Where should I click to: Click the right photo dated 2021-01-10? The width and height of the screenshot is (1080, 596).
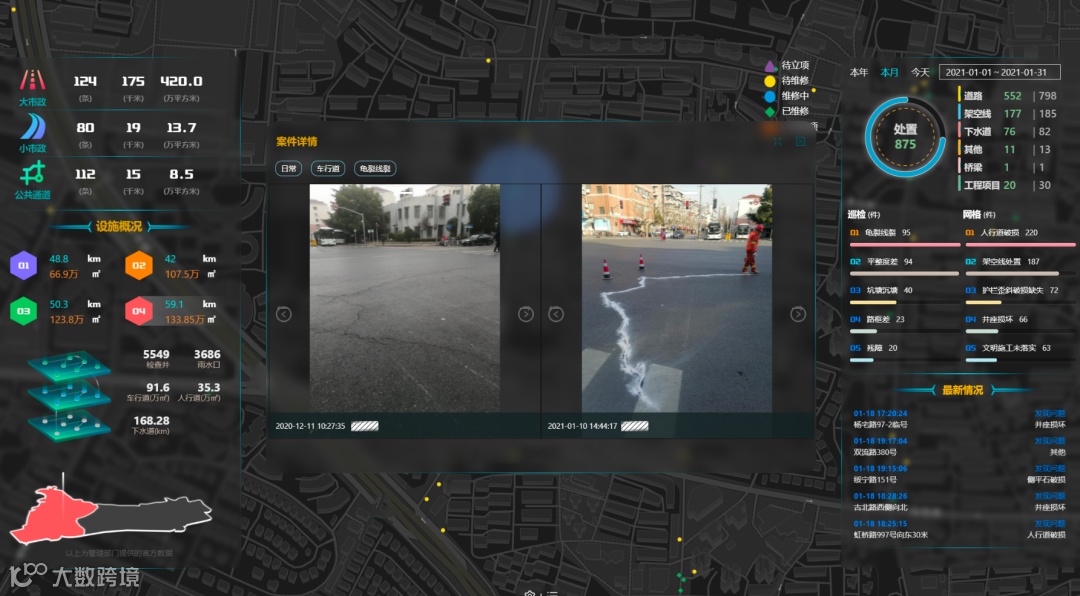(x=676, y=298)
